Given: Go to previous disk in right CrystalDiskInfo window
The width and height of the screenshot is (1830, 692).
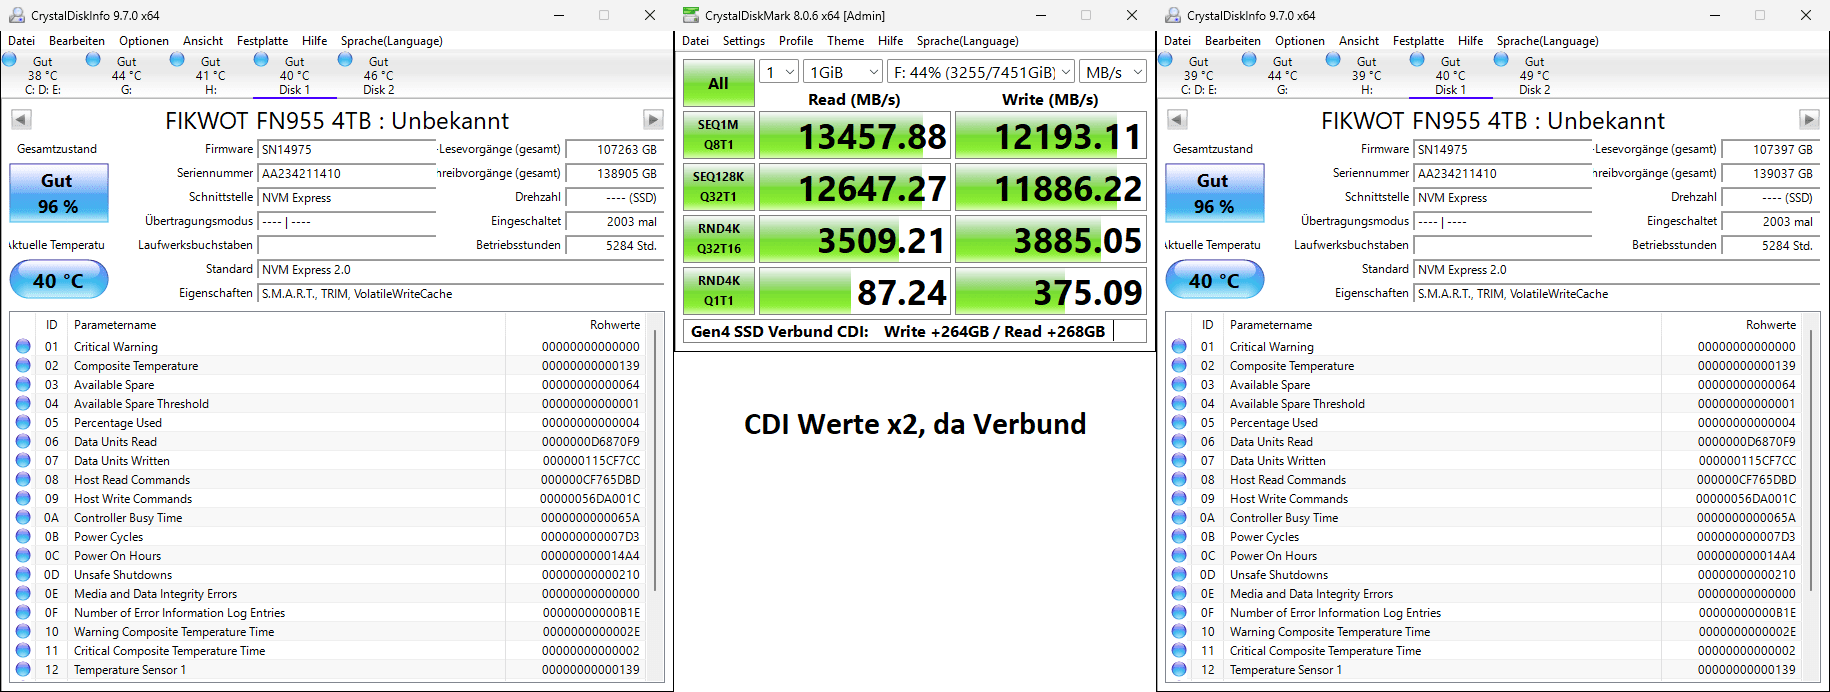Looking at the screenshot, I should point(1177,120).
